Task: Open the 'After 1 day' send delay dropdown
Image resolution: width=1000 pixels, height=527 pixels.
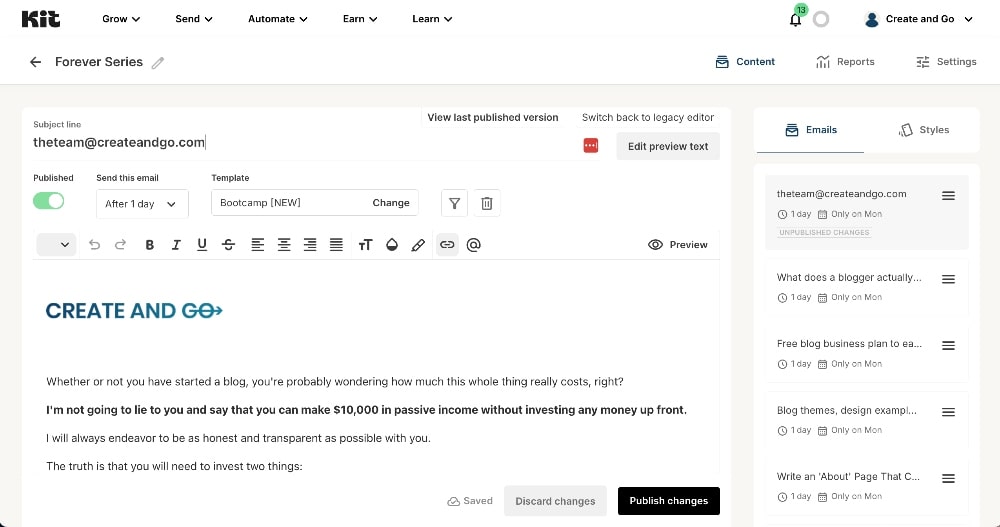Action: [x=142, y=203]
